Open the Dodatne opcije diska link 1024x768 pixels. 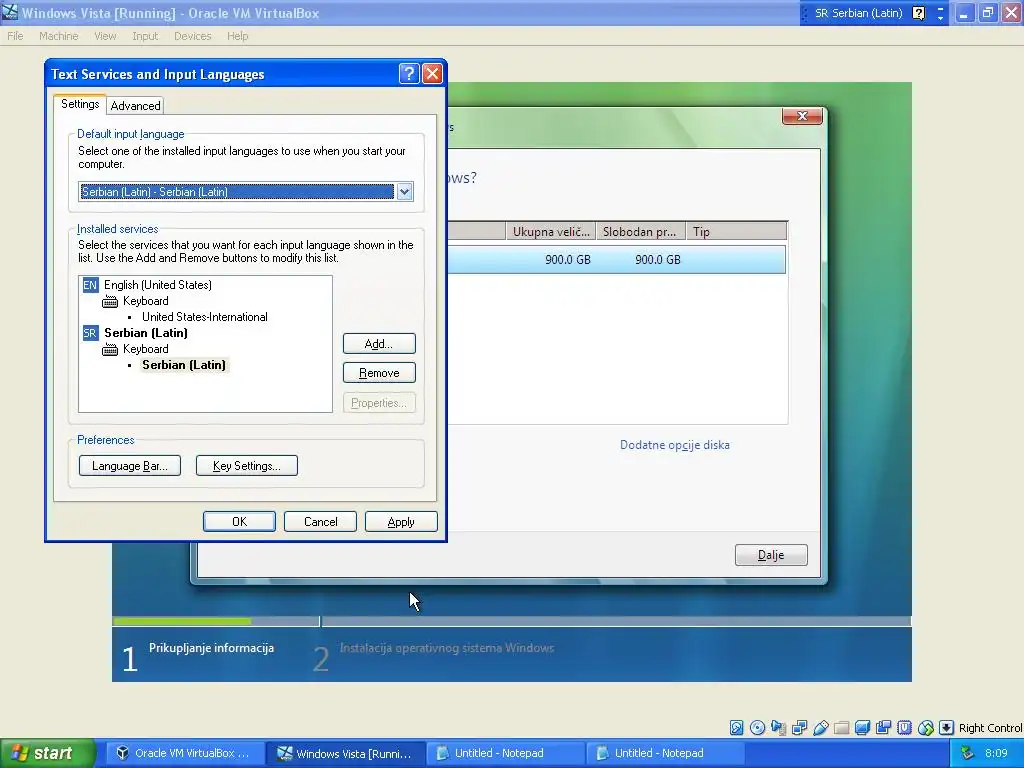click(x=675, y=445)
